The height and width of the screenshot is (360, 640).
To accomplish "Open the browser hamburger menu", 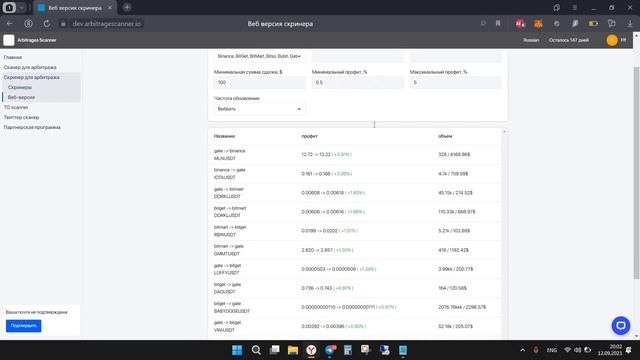I will point(574,8).
